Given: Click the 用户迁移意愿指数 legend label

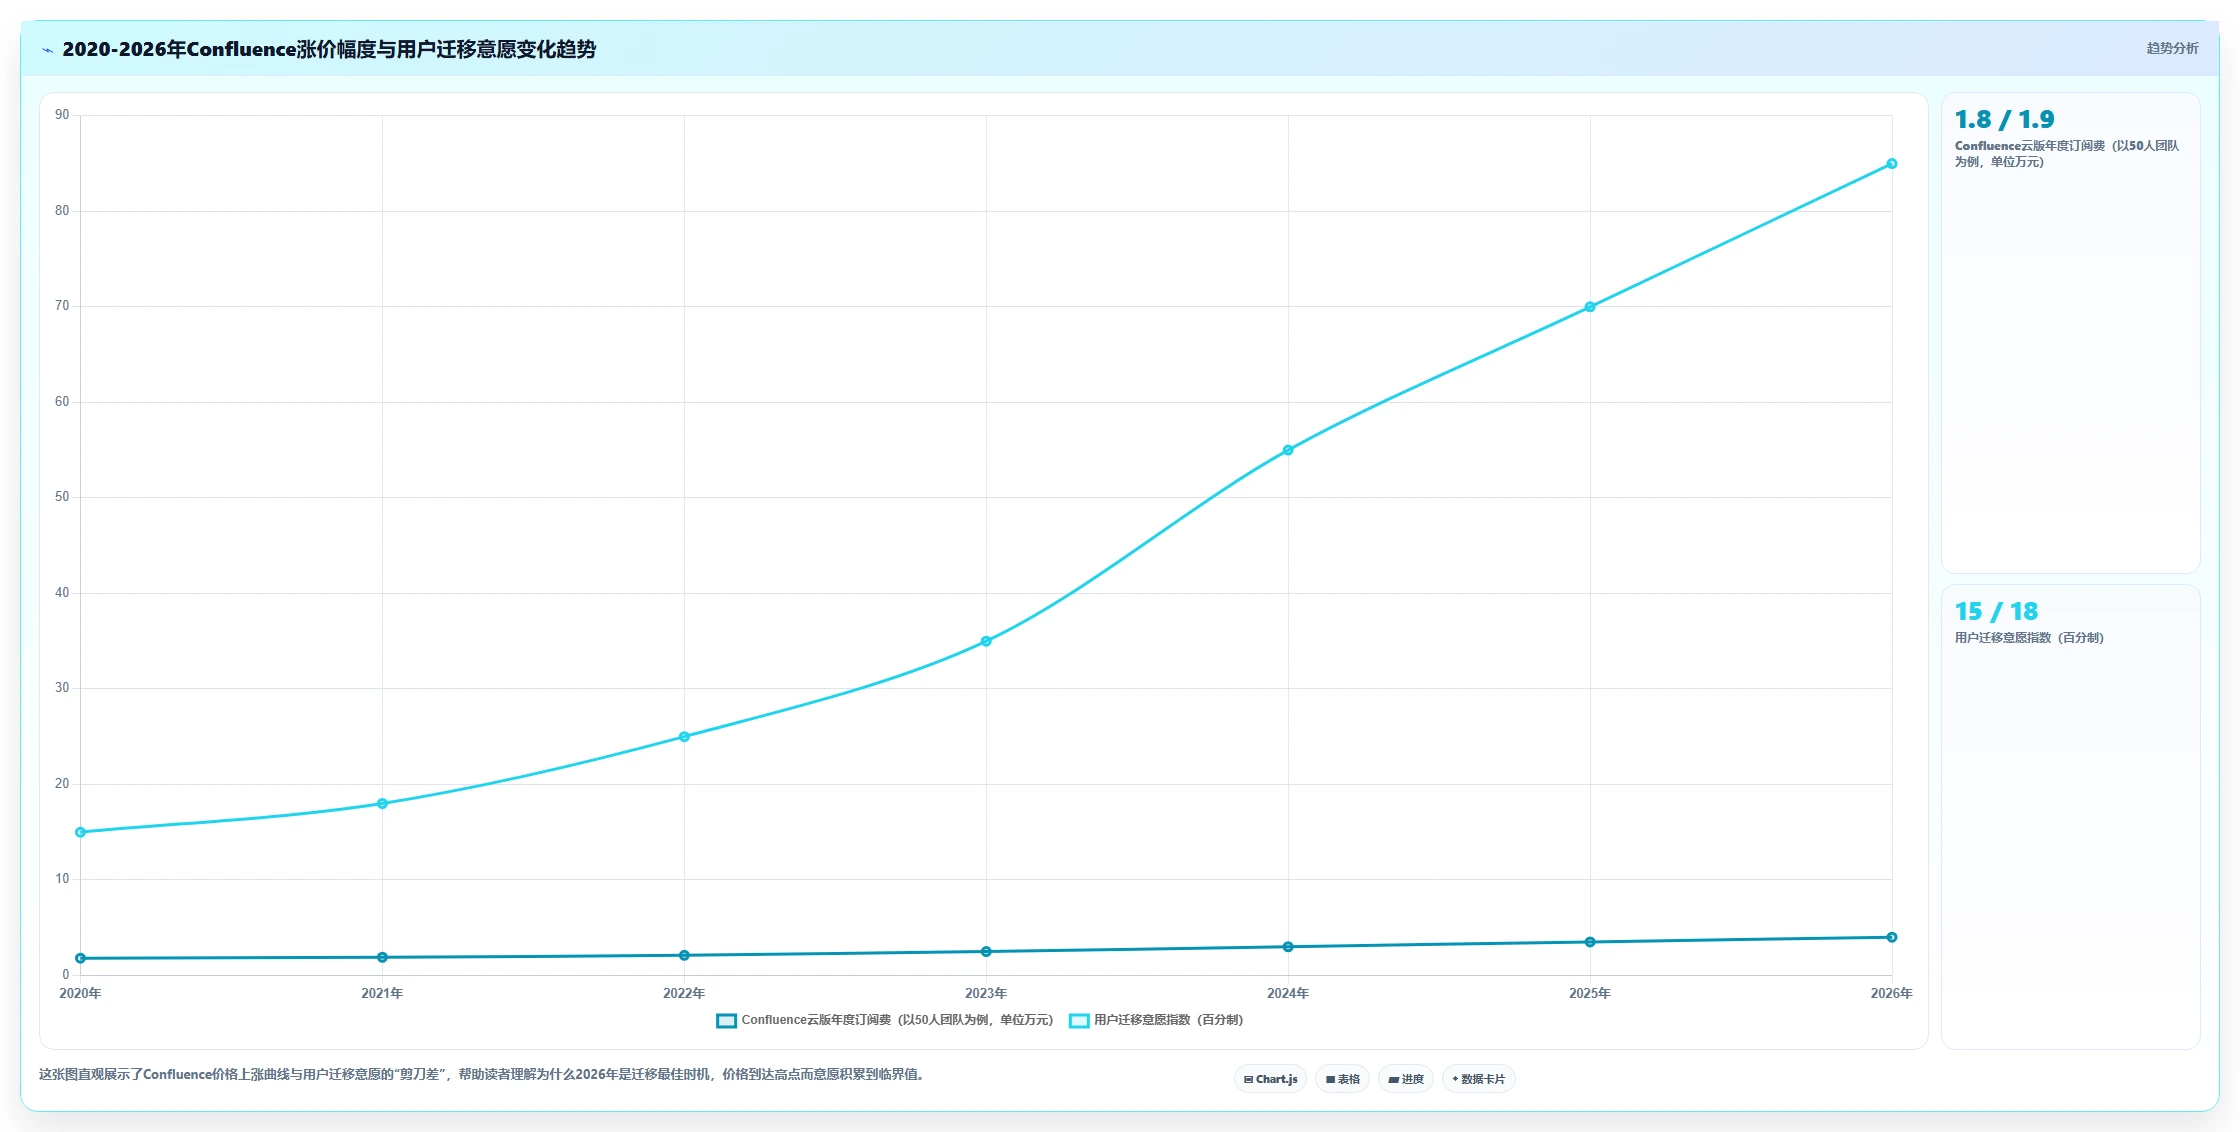Looking at the screenshot, I should click(1168, 1020).
